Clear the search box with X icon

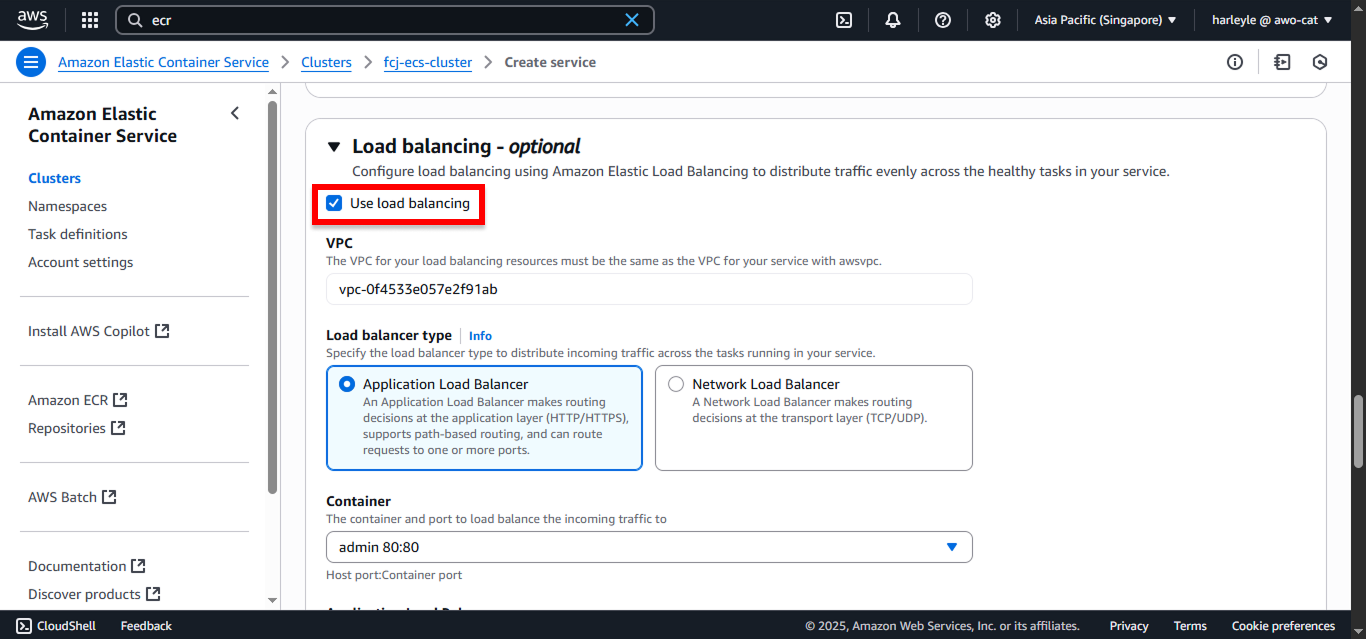pyautogui.click(x=632, y=20)
